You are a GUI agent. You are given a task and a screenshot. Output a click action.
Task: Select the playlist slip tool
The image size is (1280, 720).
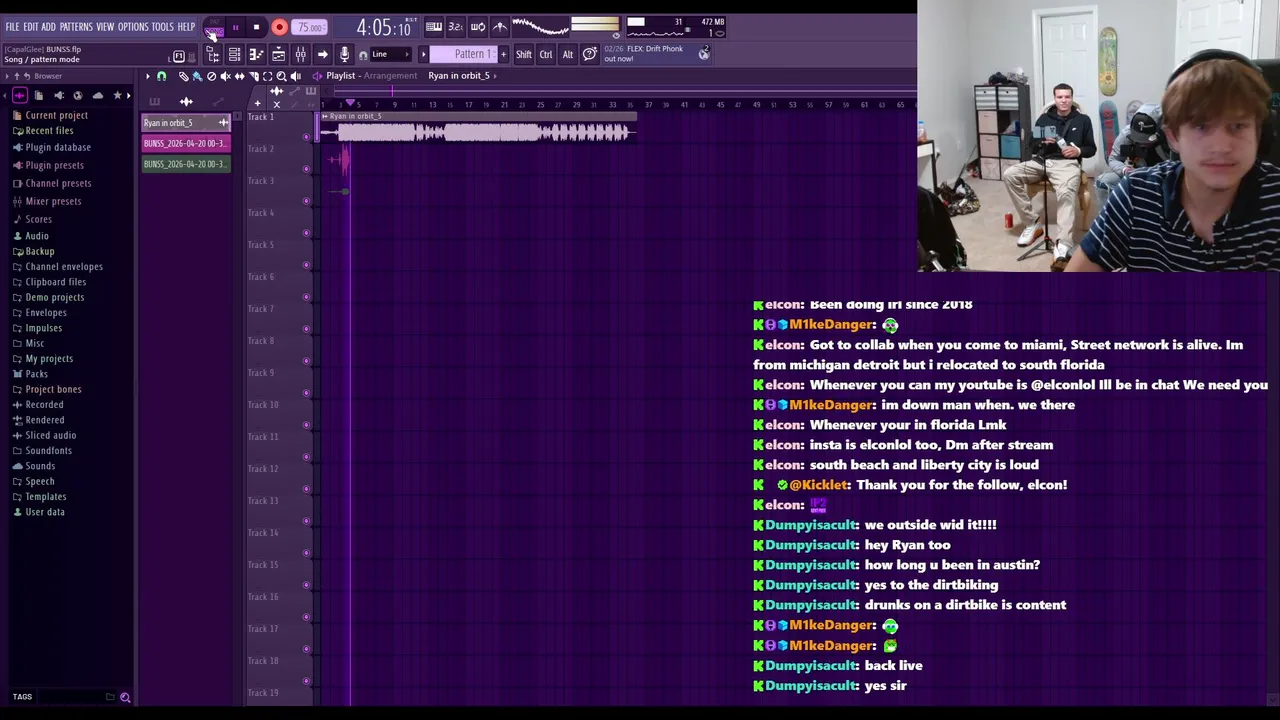pos(239,76)
